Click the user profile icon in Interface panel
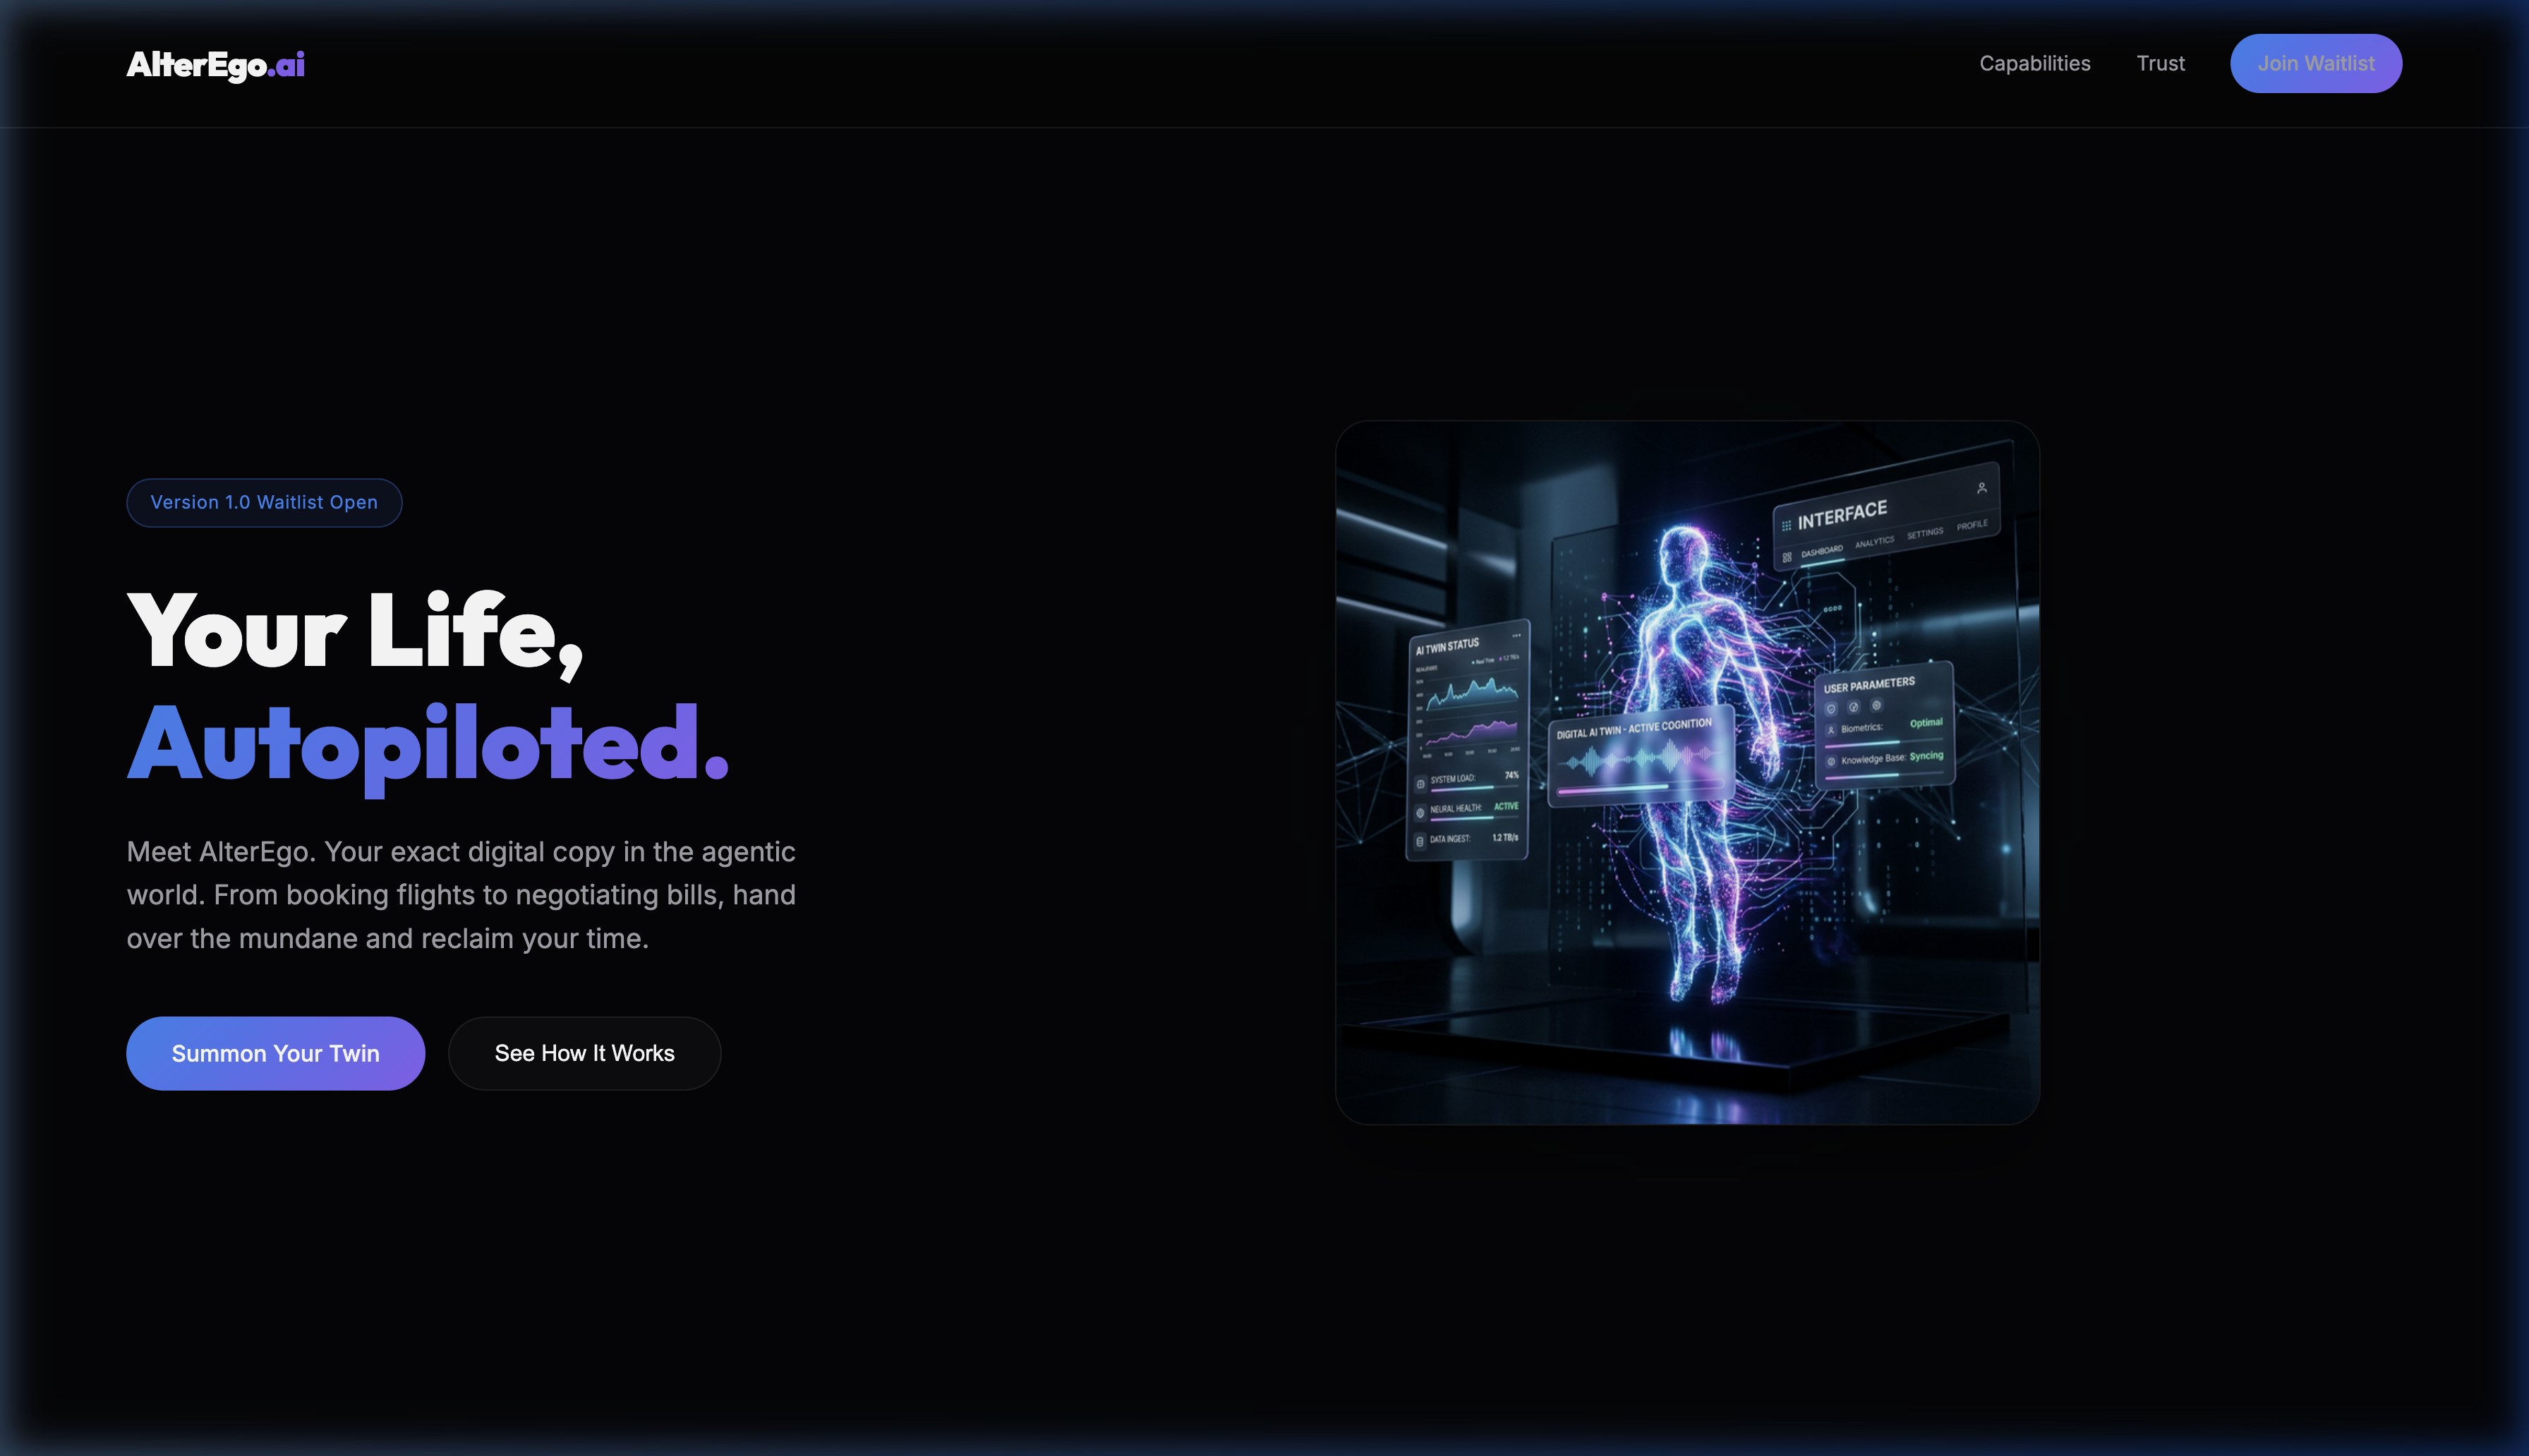 pyautogui.click(x=1981, y=488)
